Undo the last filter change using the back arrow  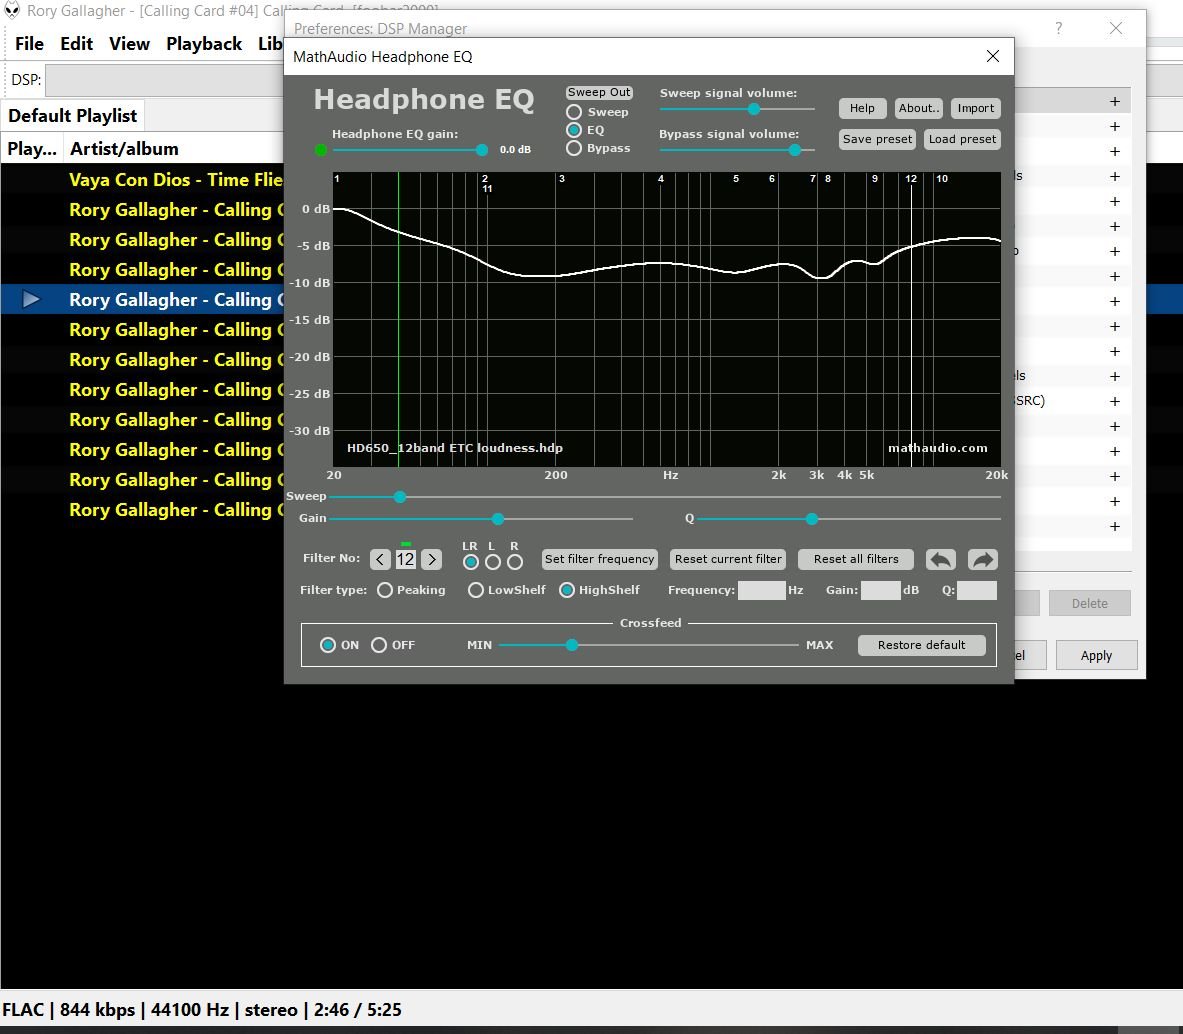[940, 560]
